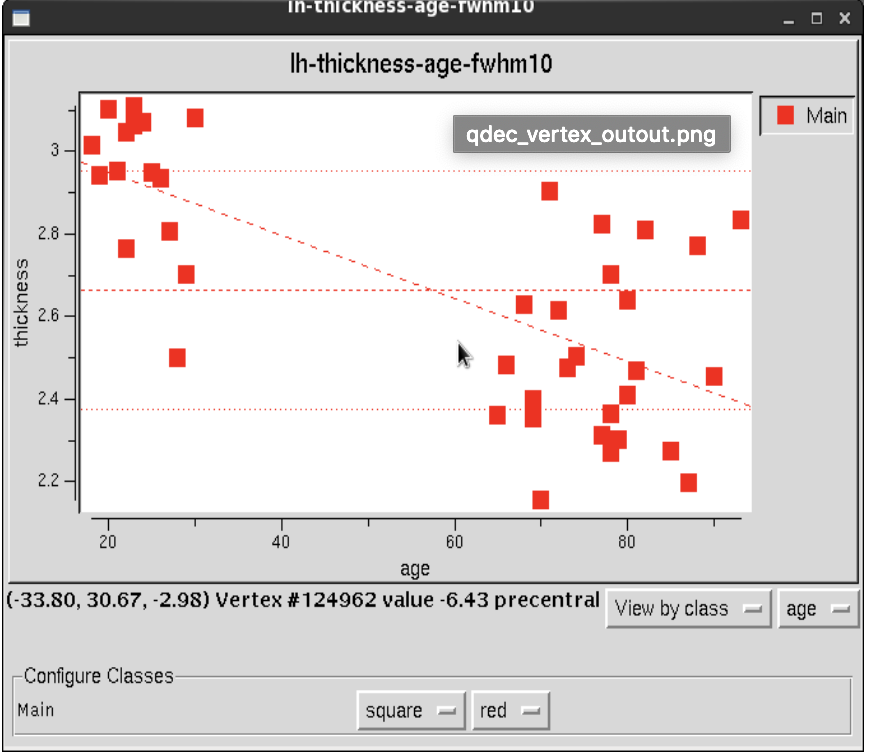Open the "red" marker color dropdown
Viewport: 870px width, 756px height.
[x=510, y=710]
